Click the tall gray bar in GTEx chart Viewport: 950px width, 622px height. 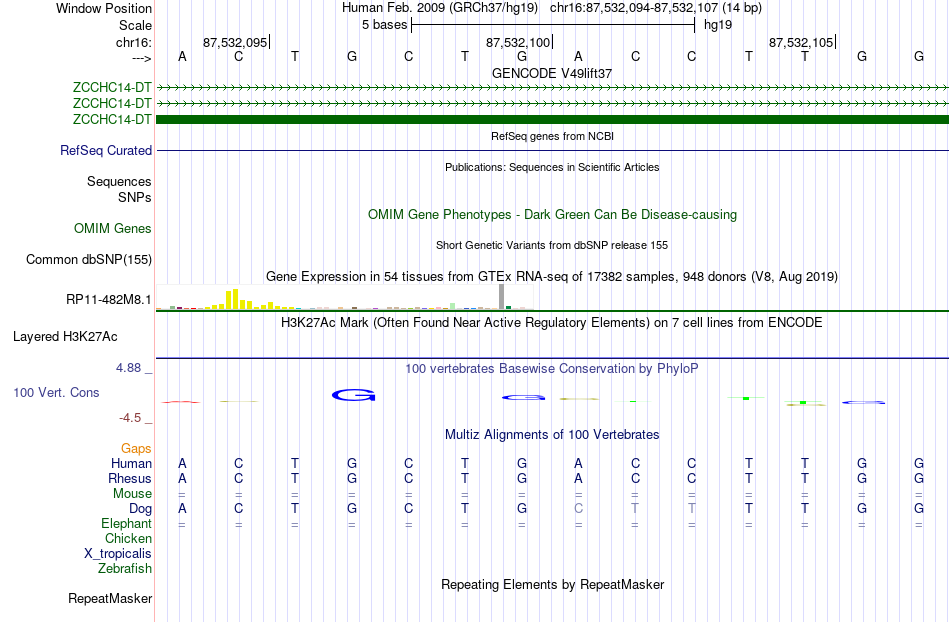pos(502,297)
